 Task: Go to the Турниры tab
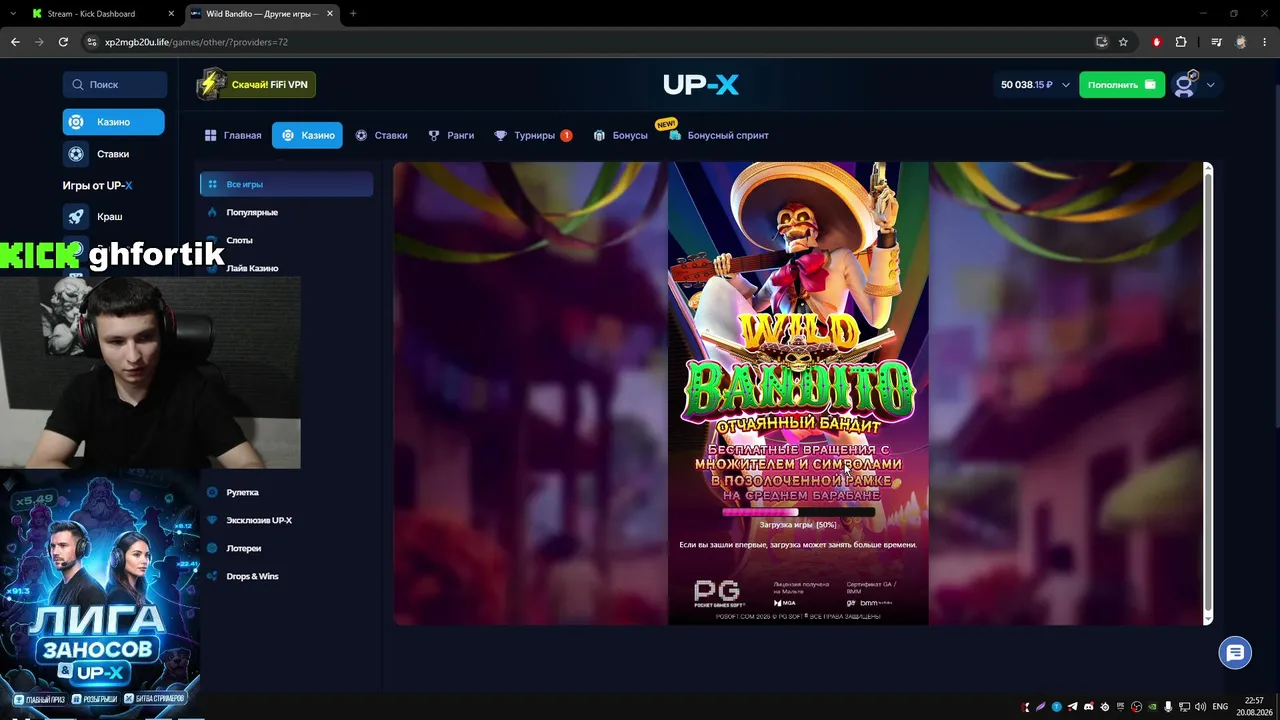(533, 135)
